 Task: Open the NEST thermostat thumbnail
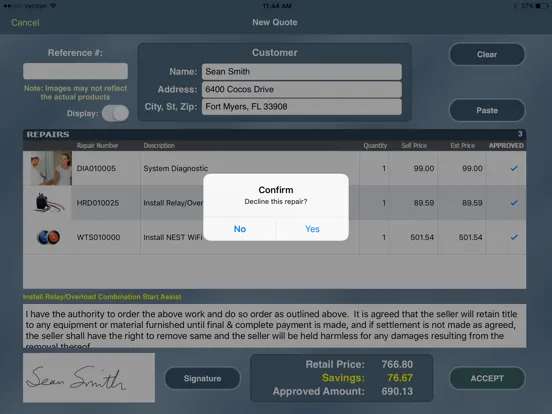[48, 237]
